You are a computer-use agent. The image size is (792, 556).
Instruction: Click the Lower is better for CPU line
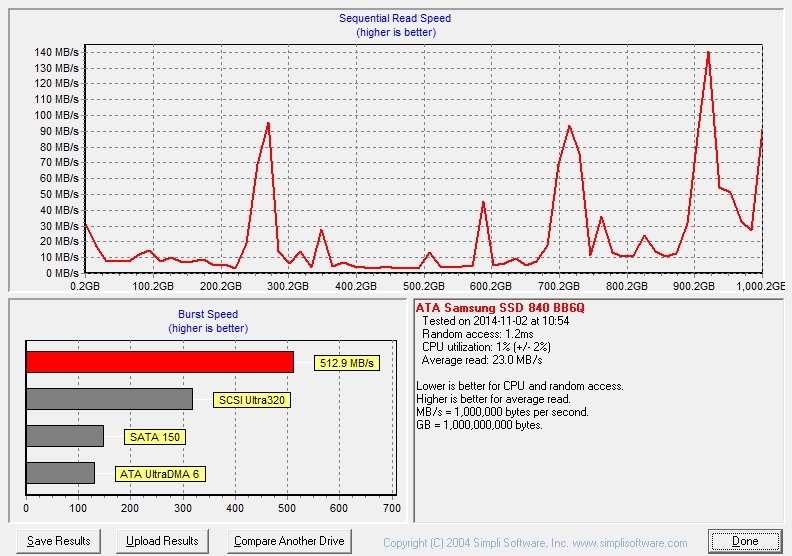click(520, 386)
